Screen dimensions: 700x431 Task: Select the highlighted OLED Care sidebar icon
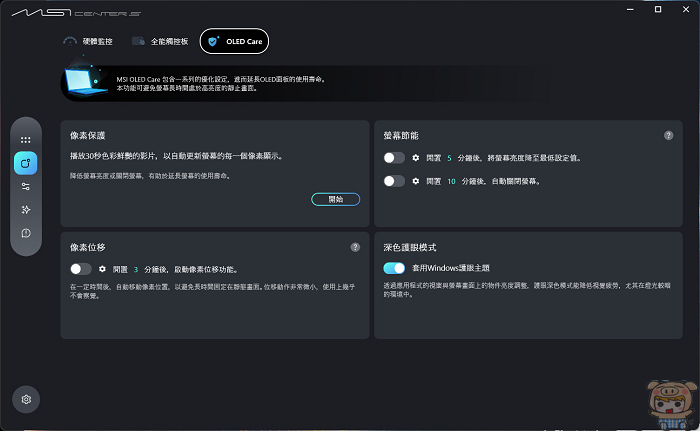point(26,163)
